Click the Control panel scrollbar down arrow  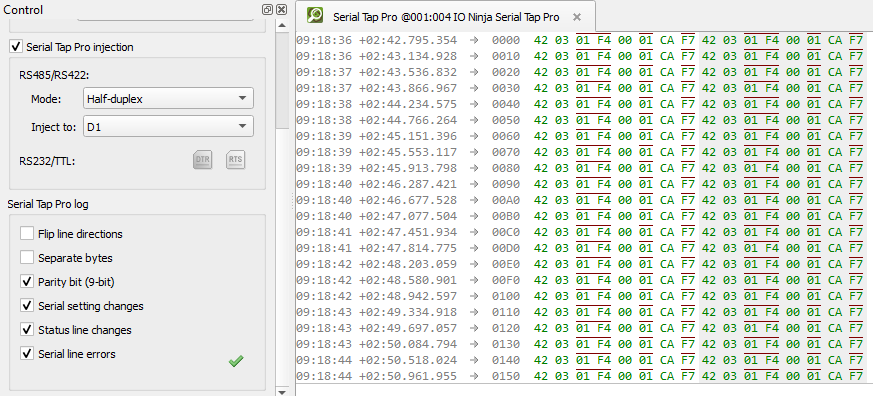282,392
